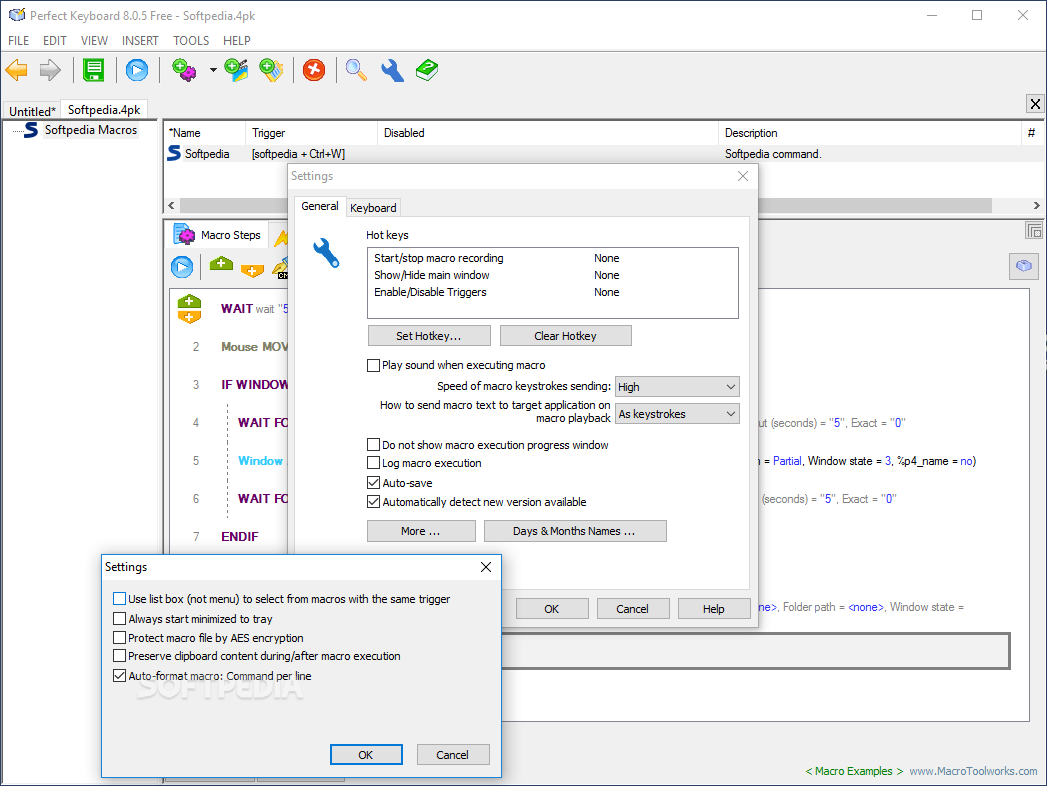Click left arrow of macro list scrollbar
Screen dimensions: 1047x786
[x=172, y=206]
